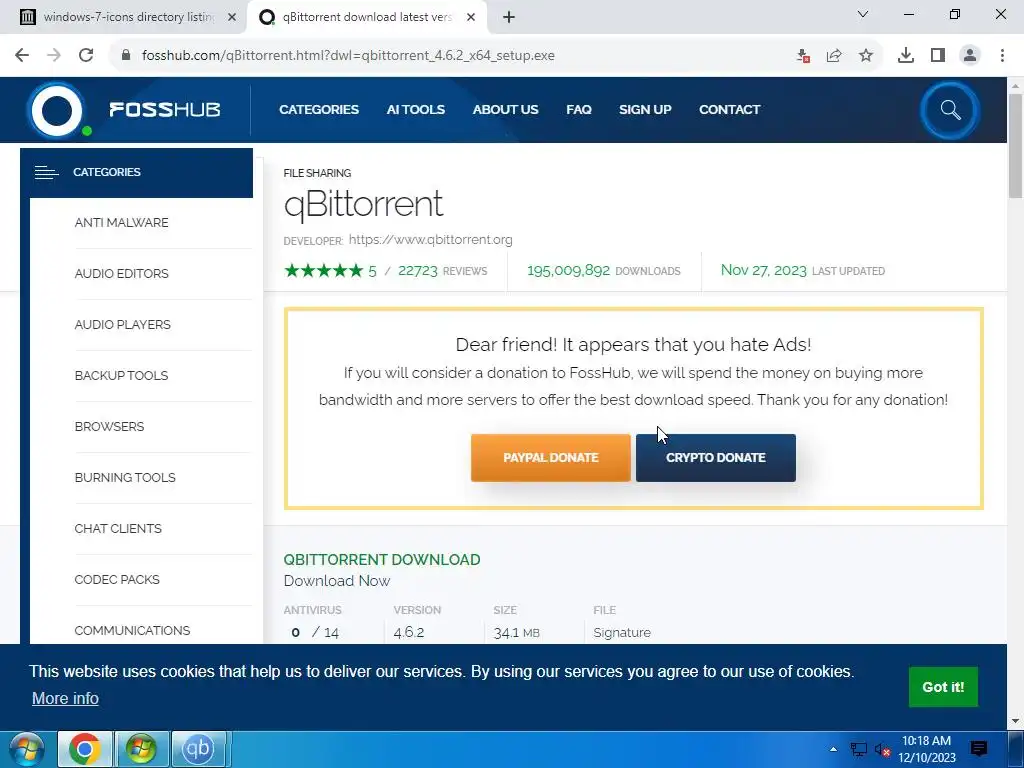The height and width of the screenshot is (768, 1024).
Task: Open a new browser tab with plus
Action: pyautogui.click(x=509, y=18)
